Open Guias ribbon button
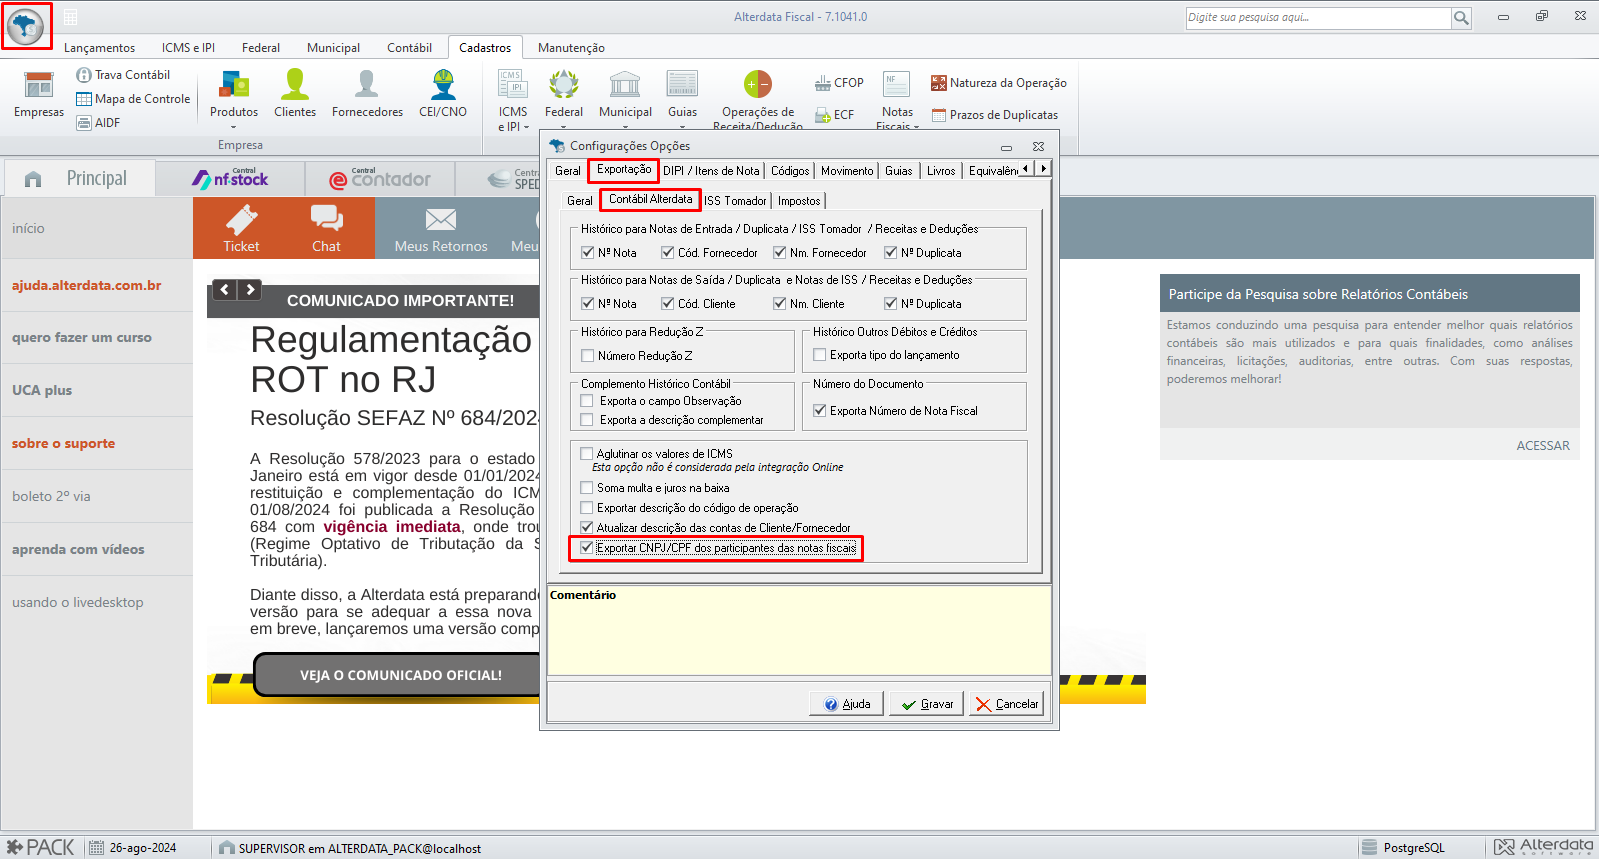Screen dimensions: 1599x859 [x=683, y=95]
